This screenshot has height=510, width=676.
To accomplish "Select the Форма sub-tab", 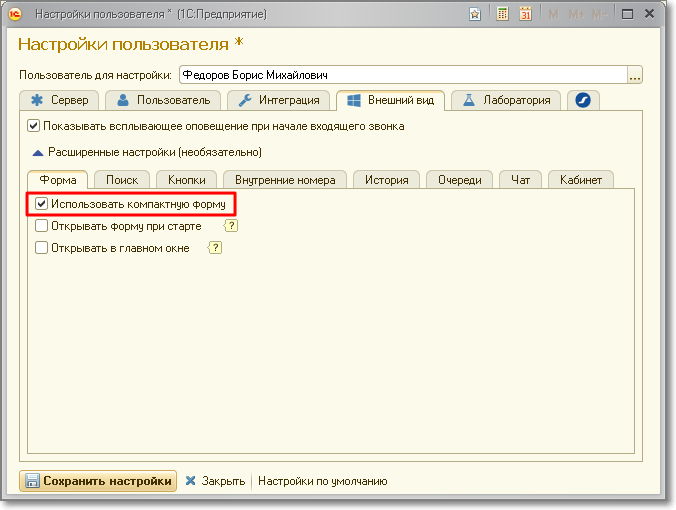I will [58, 180].
